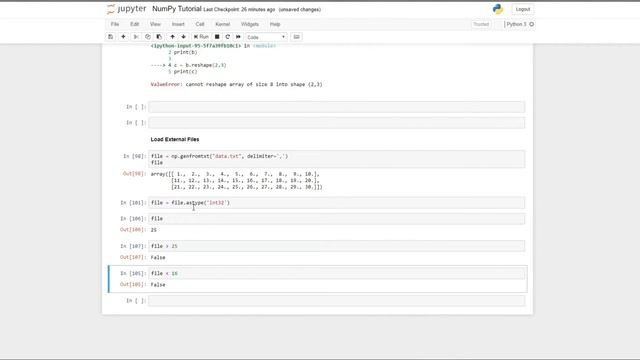Rename notebook via NumPy Tutorial title

click(177, 9)
